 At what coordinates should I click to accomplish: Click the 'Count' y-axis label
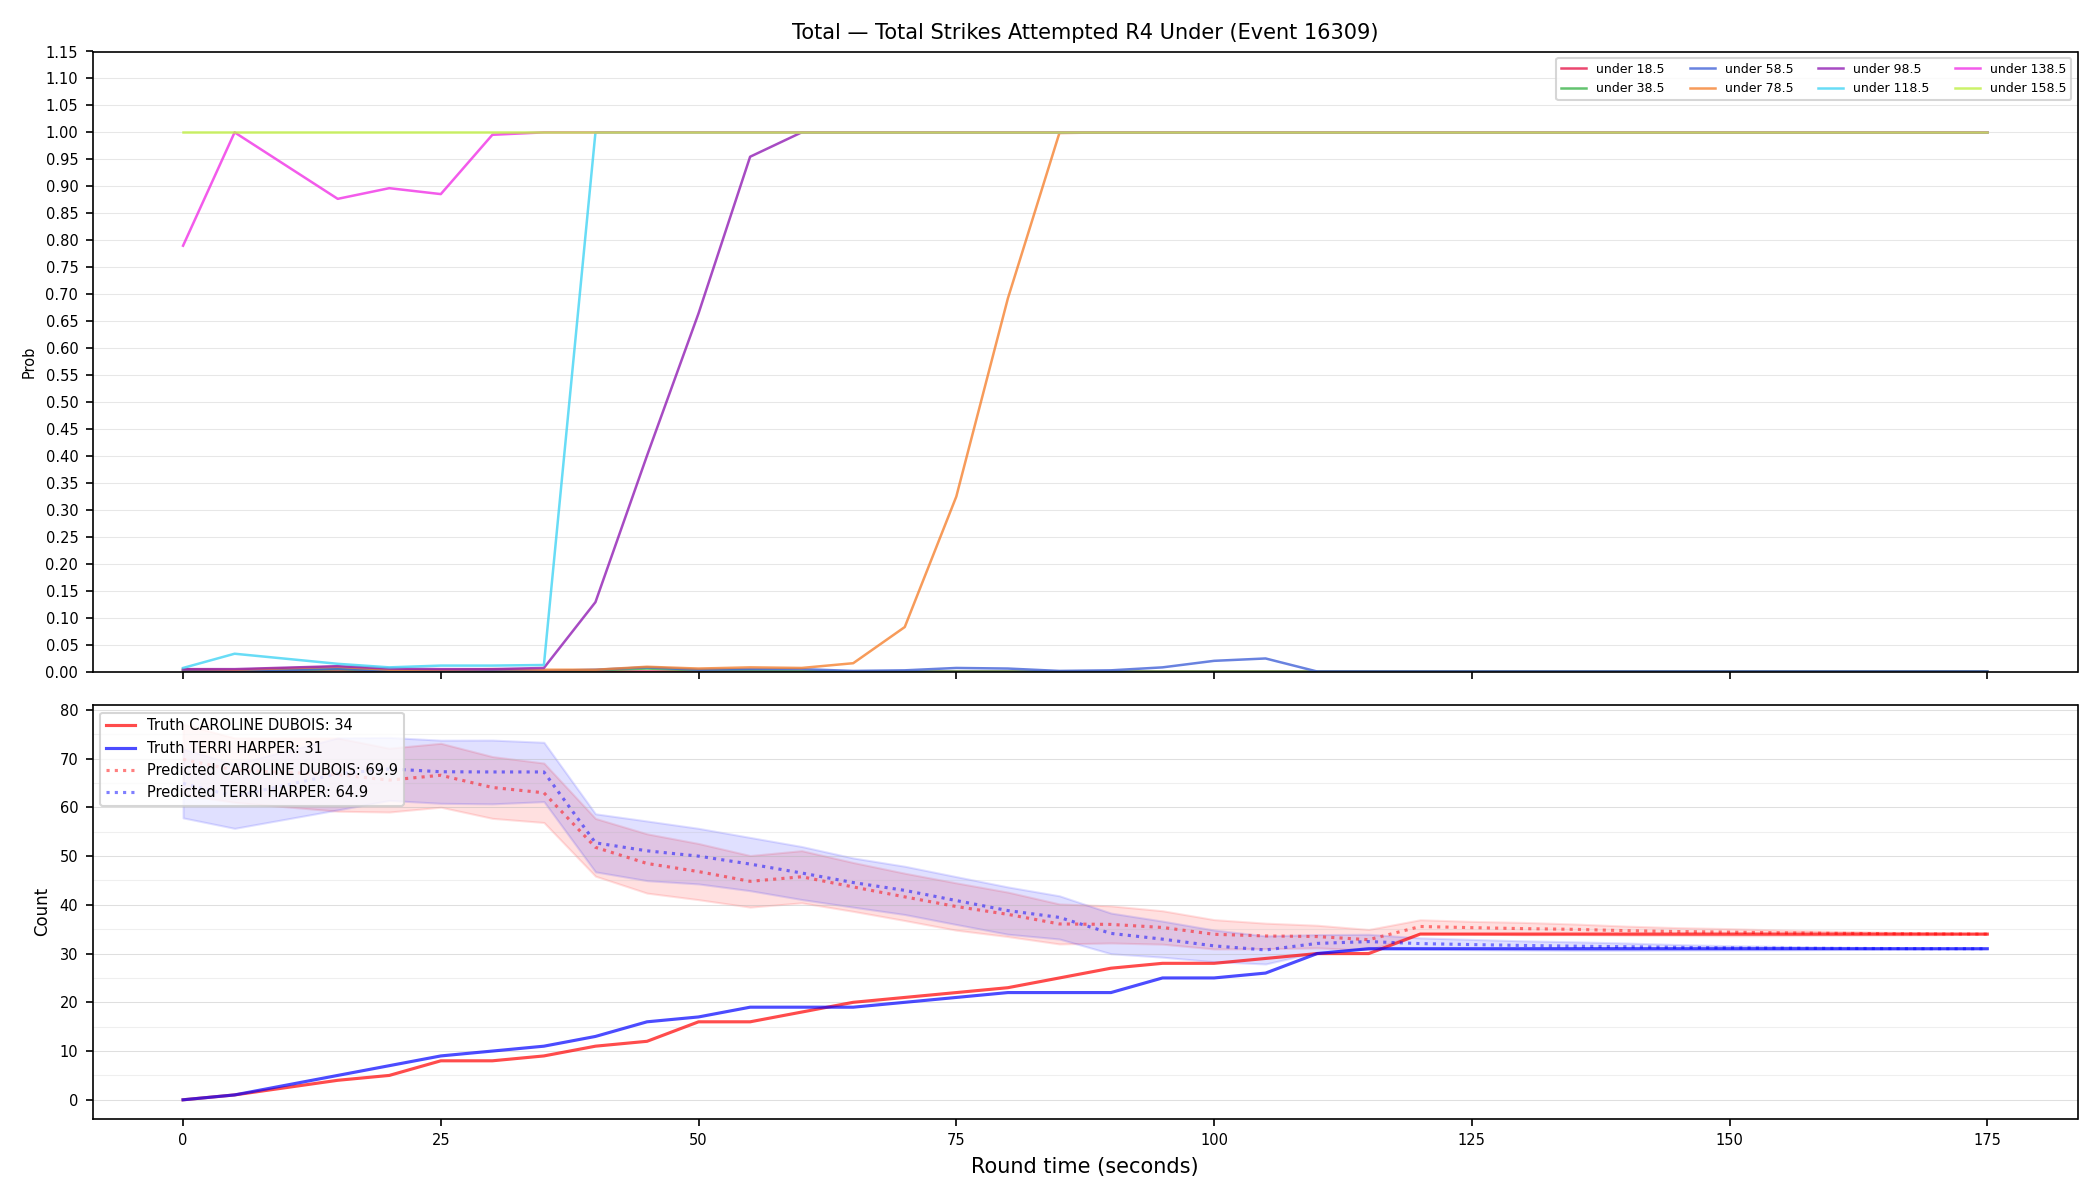click(x=41, y=912)
